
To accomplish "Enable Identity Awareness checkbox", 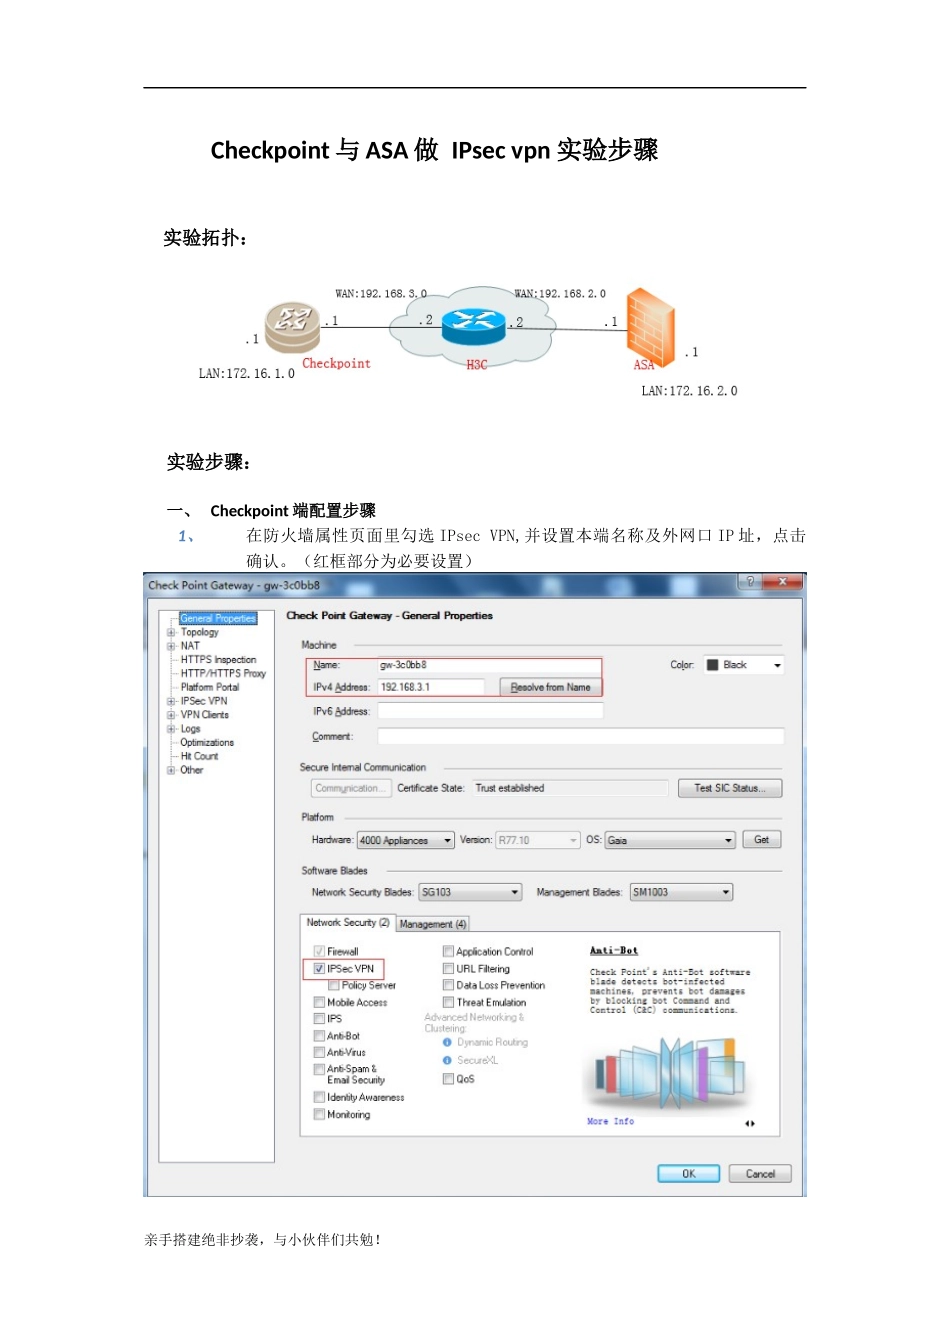I will [x=319, y=1097].
